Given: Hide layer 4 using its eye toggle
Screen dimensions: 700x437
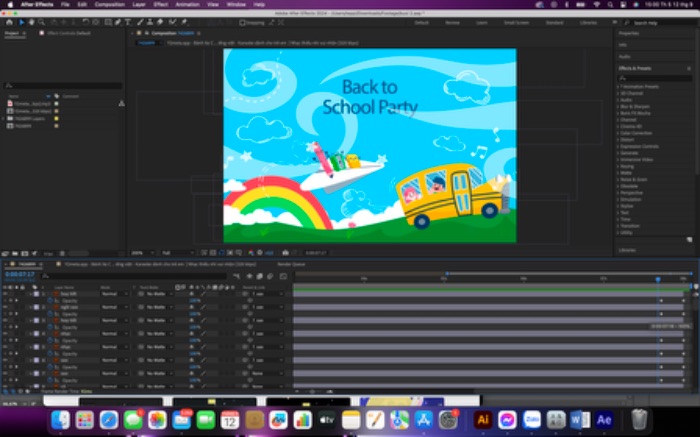Looking at the screenshot, I should tap(5, 333).
